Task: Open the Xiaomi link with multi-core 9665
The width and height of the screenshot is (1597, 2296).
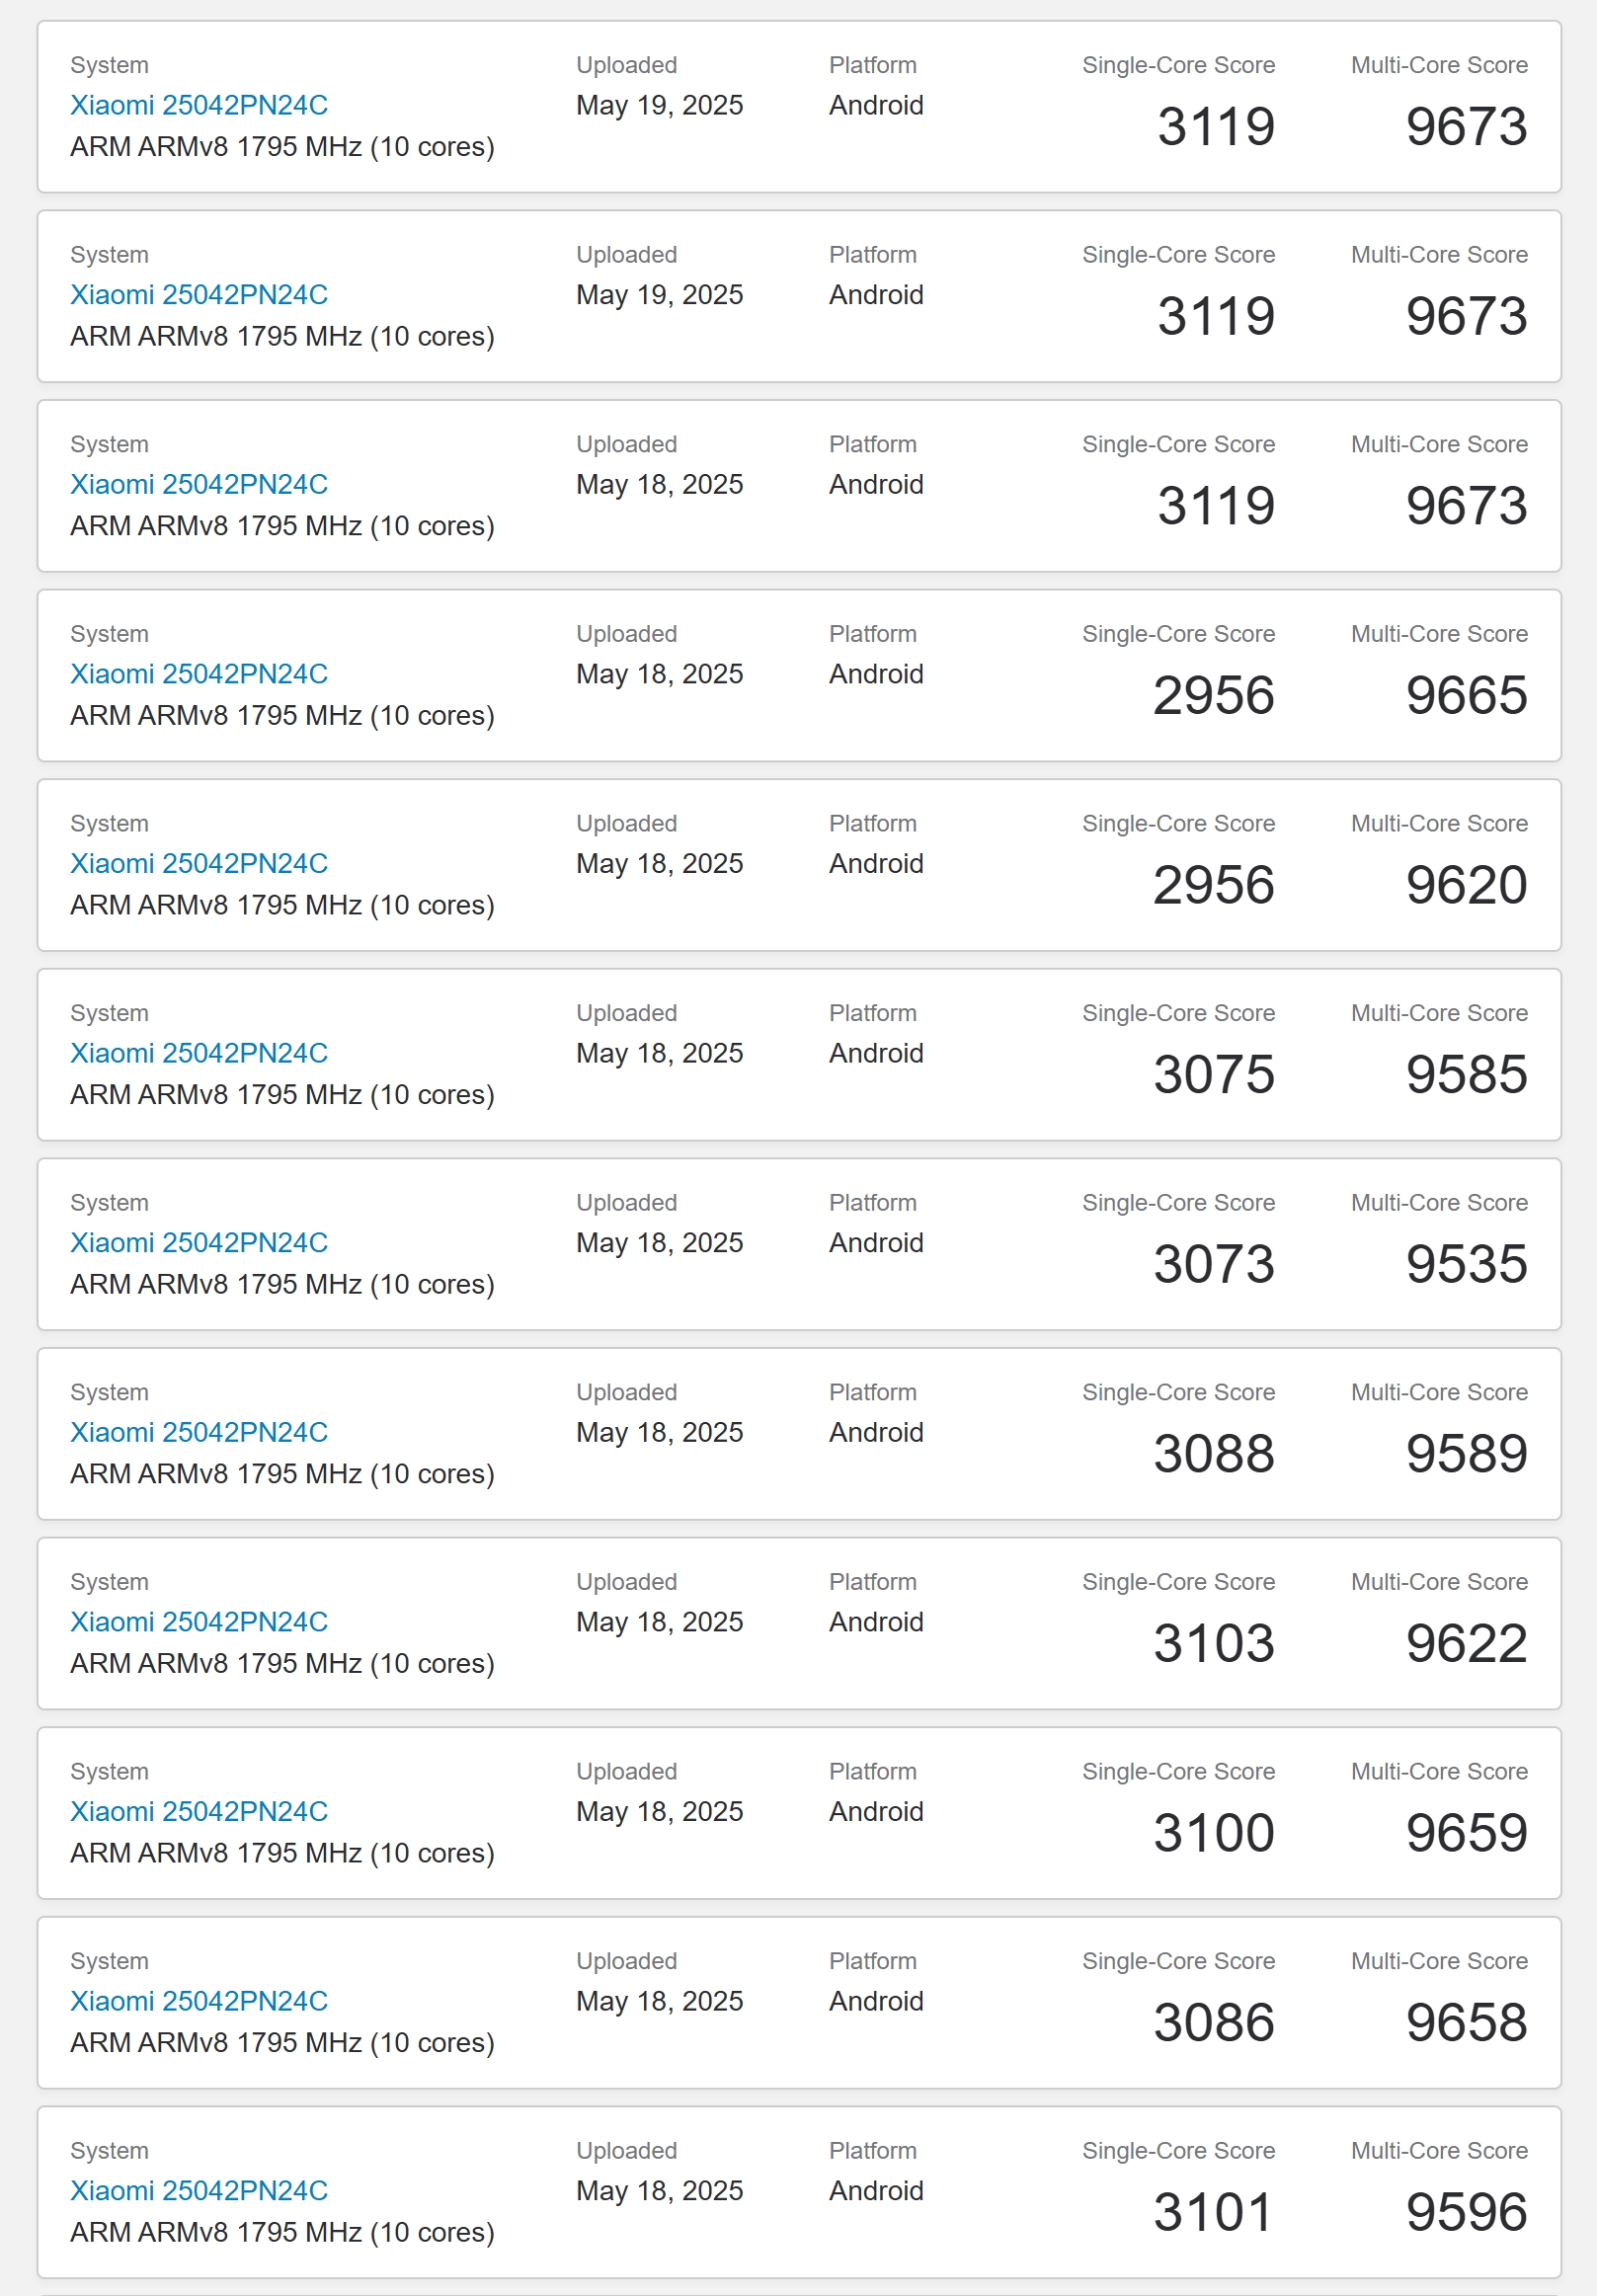Action: click(199, 674)
